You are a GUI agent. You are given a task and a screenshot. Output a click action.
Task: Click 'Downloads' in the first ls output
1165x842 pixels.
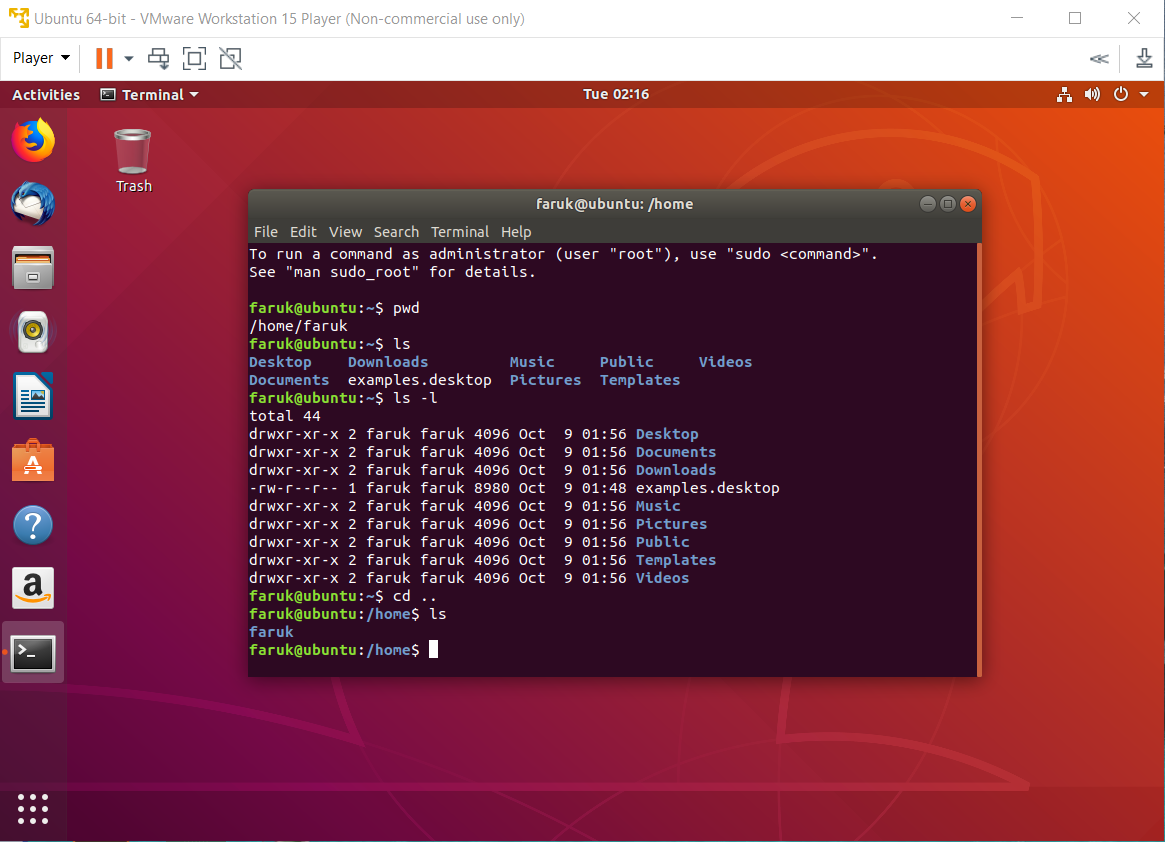click(x=388, y=362)
